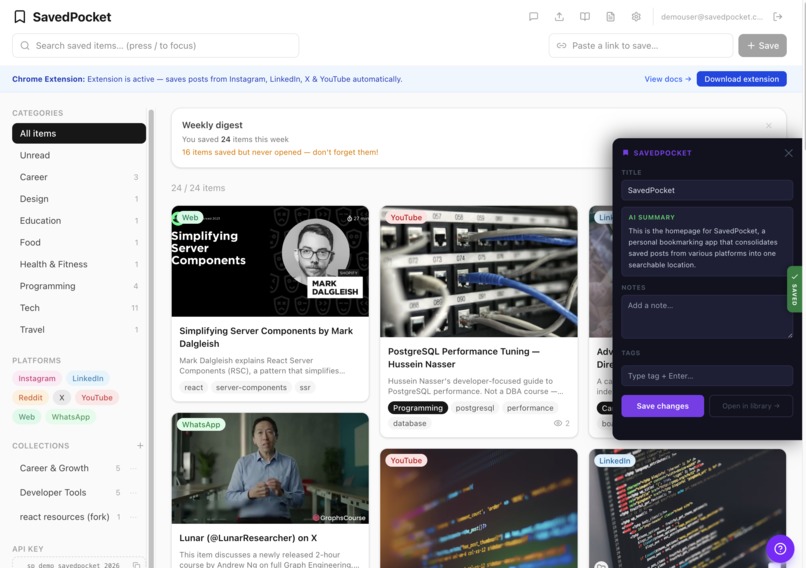
Task: Focus the Search saved items field
Action: pyautogui.click(x=156, y=46)
